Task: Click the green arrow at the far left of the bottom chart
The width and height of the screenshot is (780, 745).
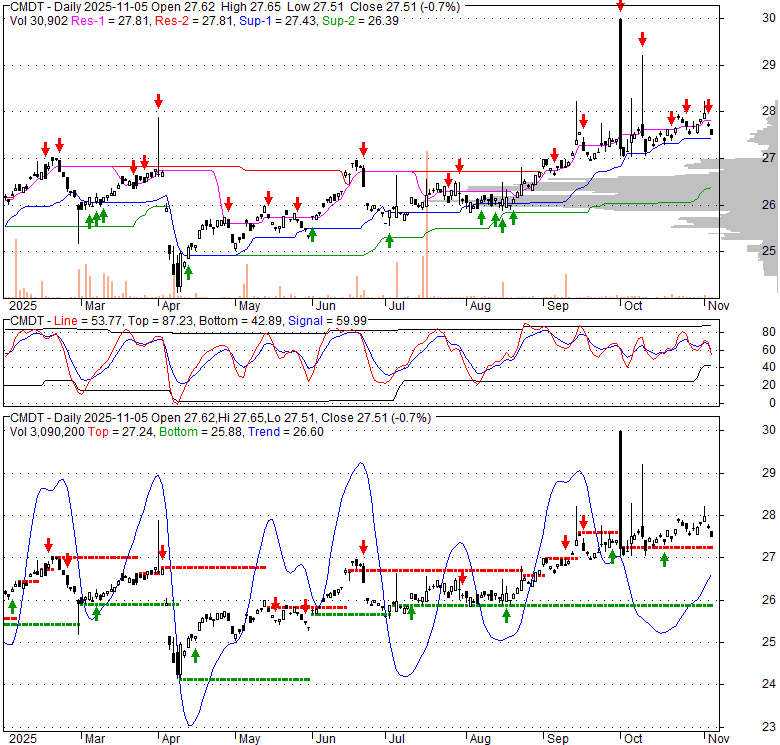Action: click(x=12, y=606)
